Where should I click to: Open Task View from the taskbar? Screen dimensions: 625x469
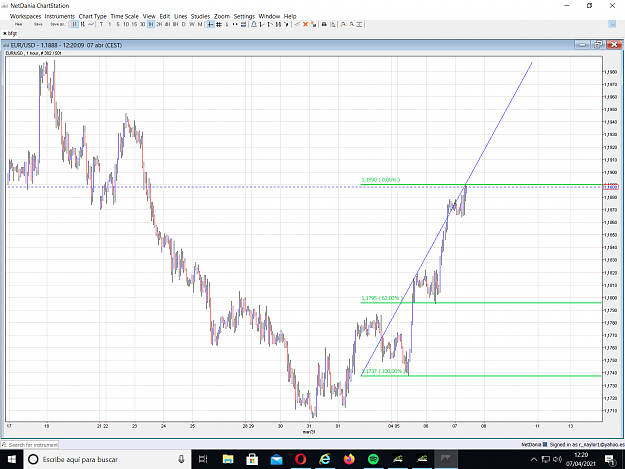pos(203,459)
